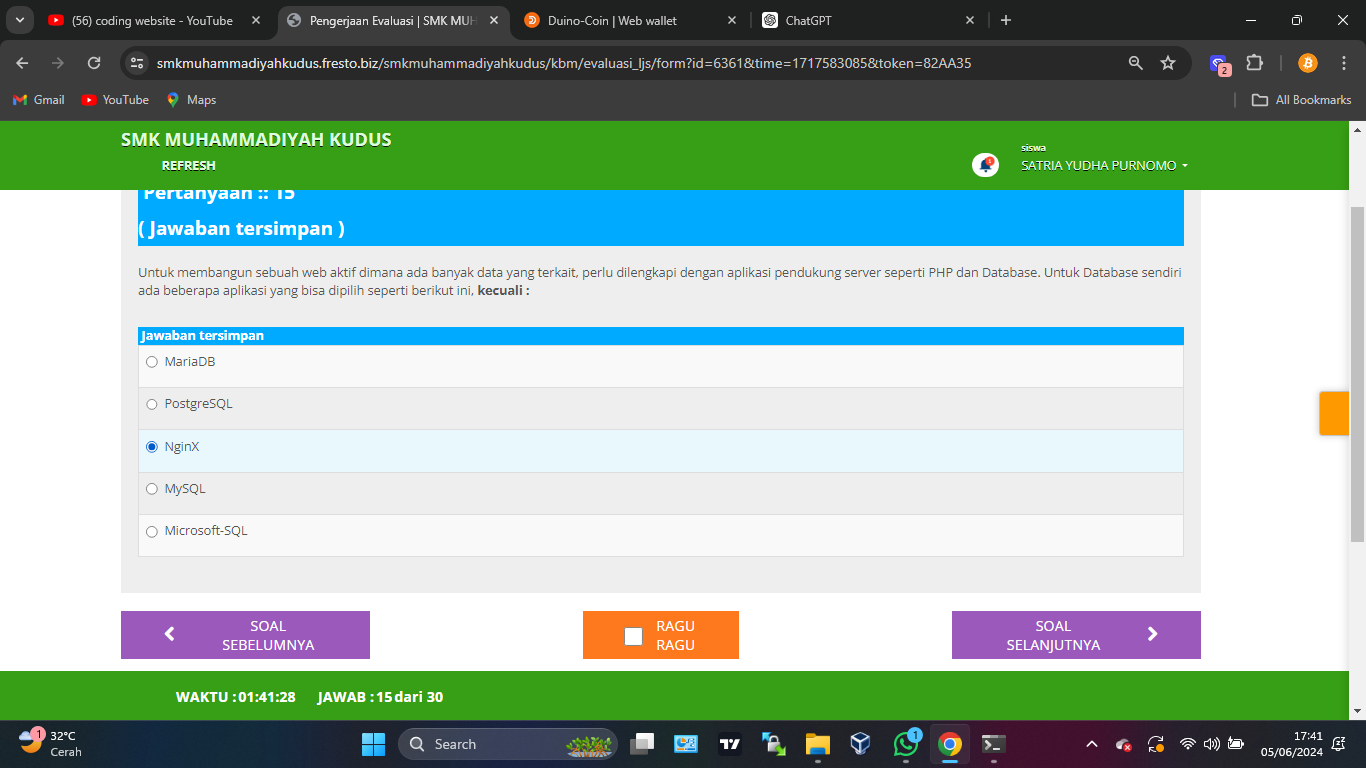Image resolution: width=1366 pixels, height=768 pixels.
Task: Switch to the coding website YouTube tab
Action: (152, 20)
